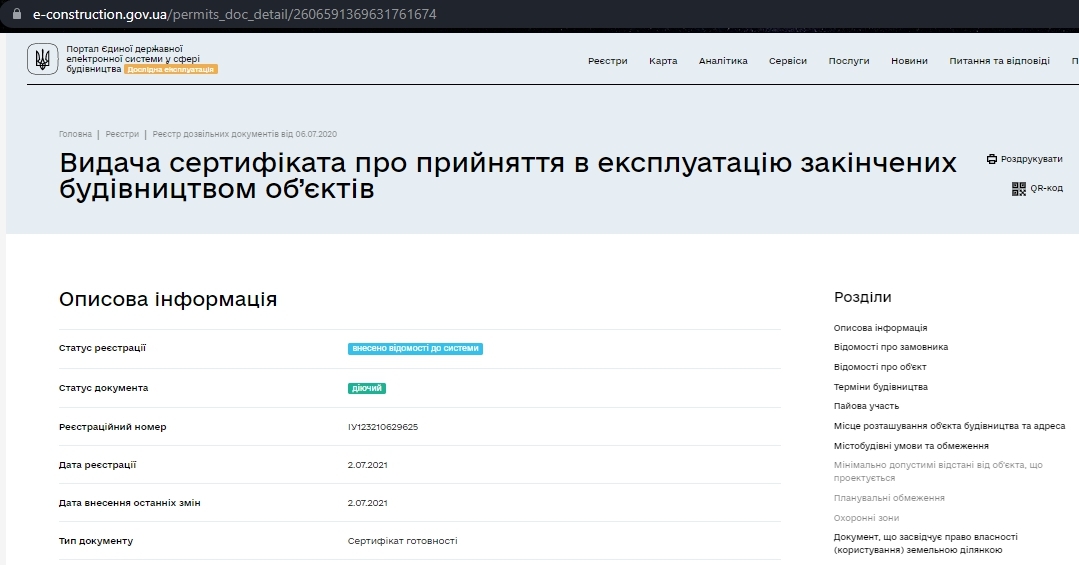Go to Аналітика in the navigation
Viewport: 1079px width, 565px height.
coord(723,61)
